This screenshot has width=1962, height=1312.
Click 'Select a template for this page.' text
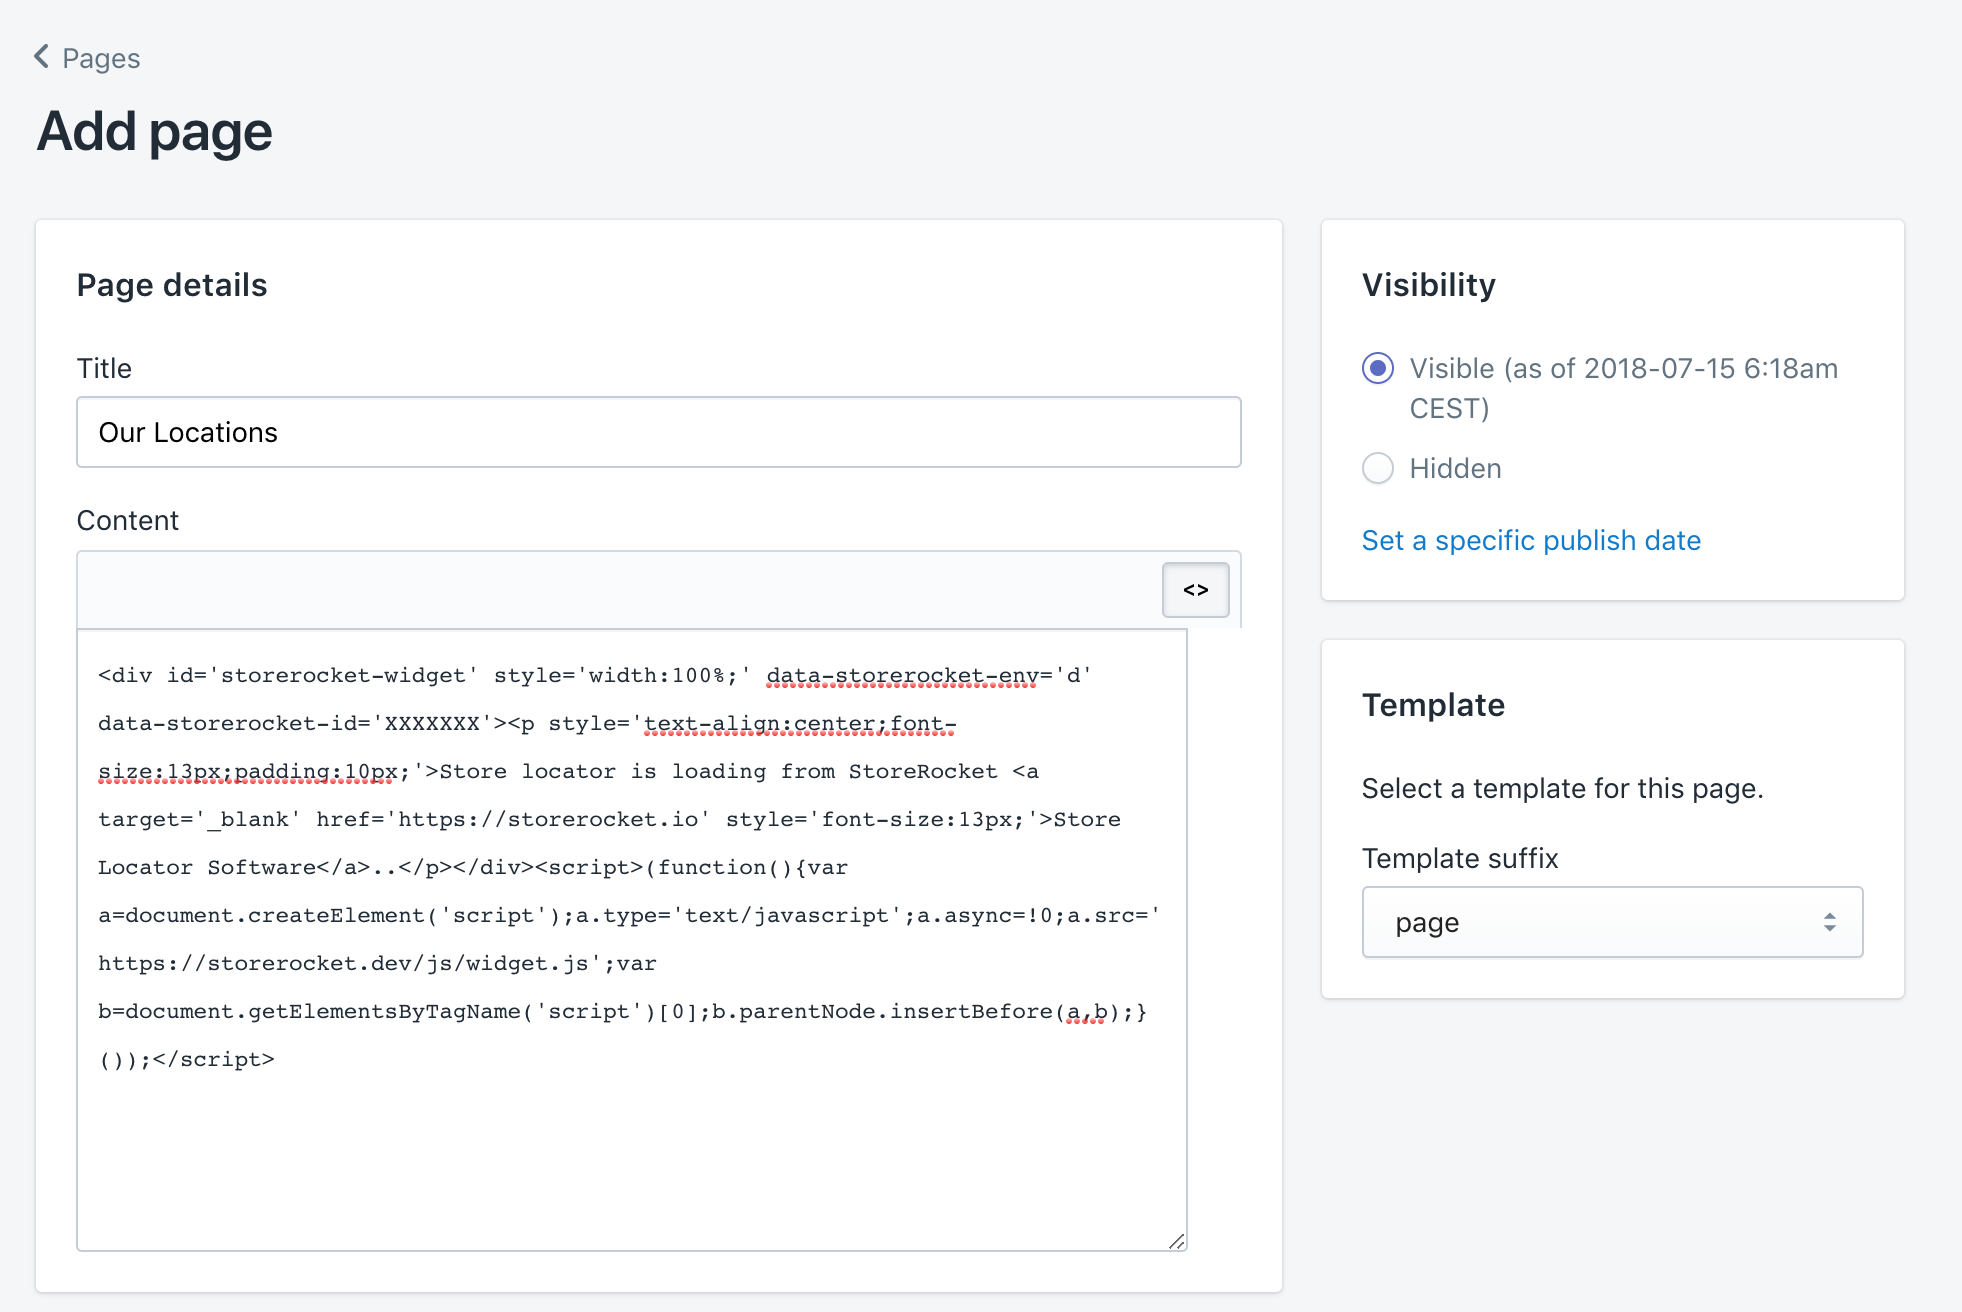1562,789
